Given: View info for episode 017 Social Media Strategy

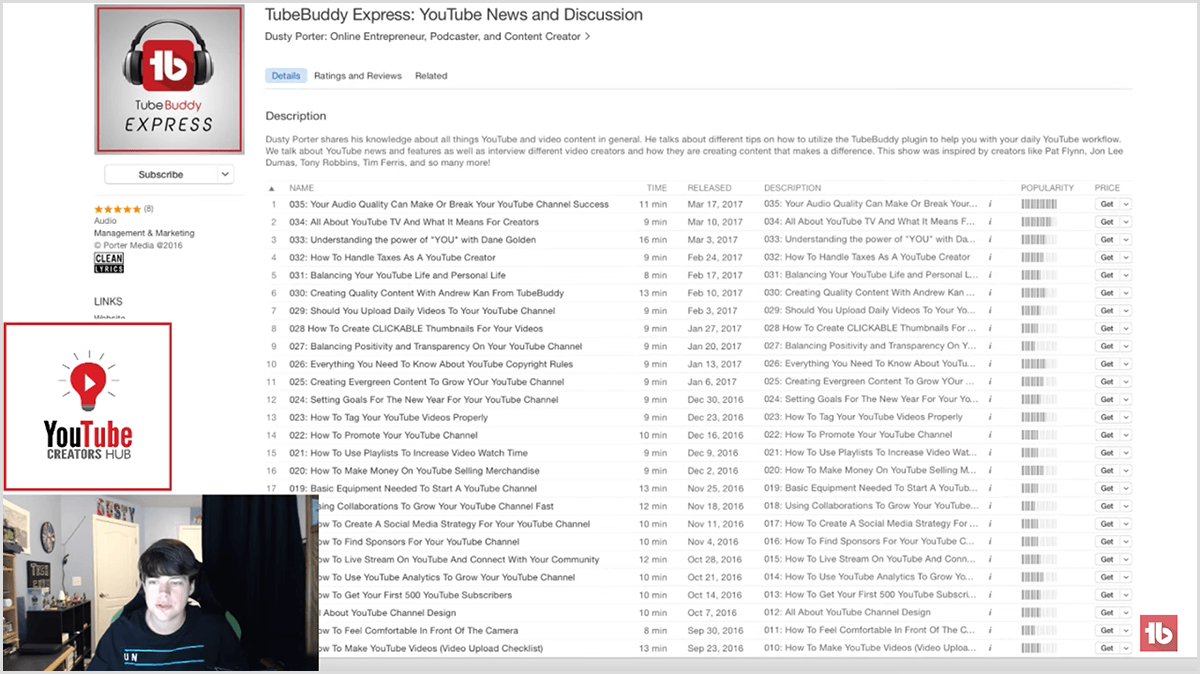Looking at the screenshot, I should click(x=989, y=524).
